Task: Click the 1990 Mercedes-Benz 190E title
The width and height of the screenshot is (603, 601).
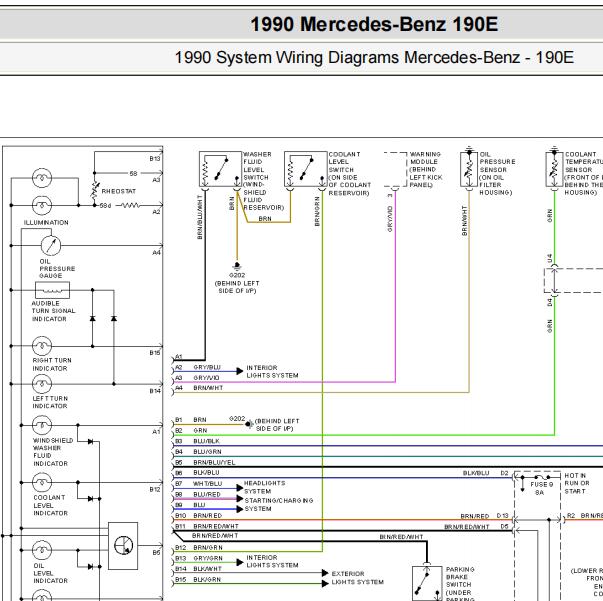Action: pos(374,24)
